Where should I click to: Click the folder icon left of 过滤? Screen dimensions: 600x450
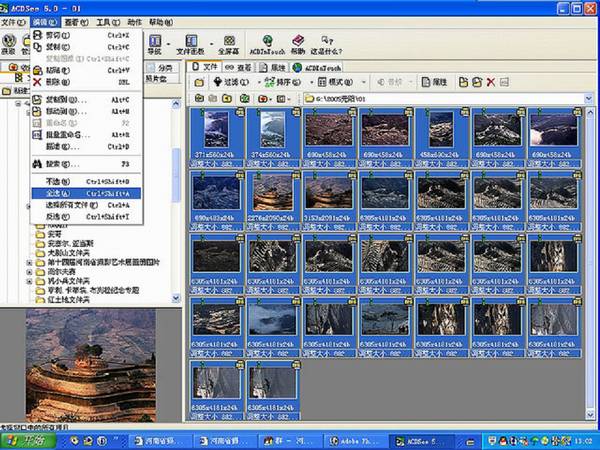point(199,82)
